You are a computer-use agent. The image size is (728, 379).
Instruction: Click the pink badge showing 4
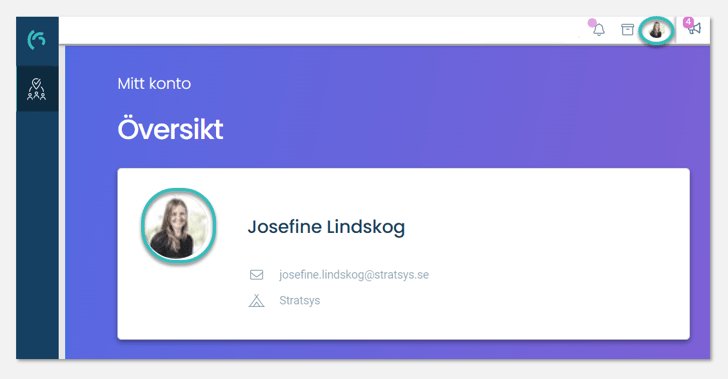688,22
